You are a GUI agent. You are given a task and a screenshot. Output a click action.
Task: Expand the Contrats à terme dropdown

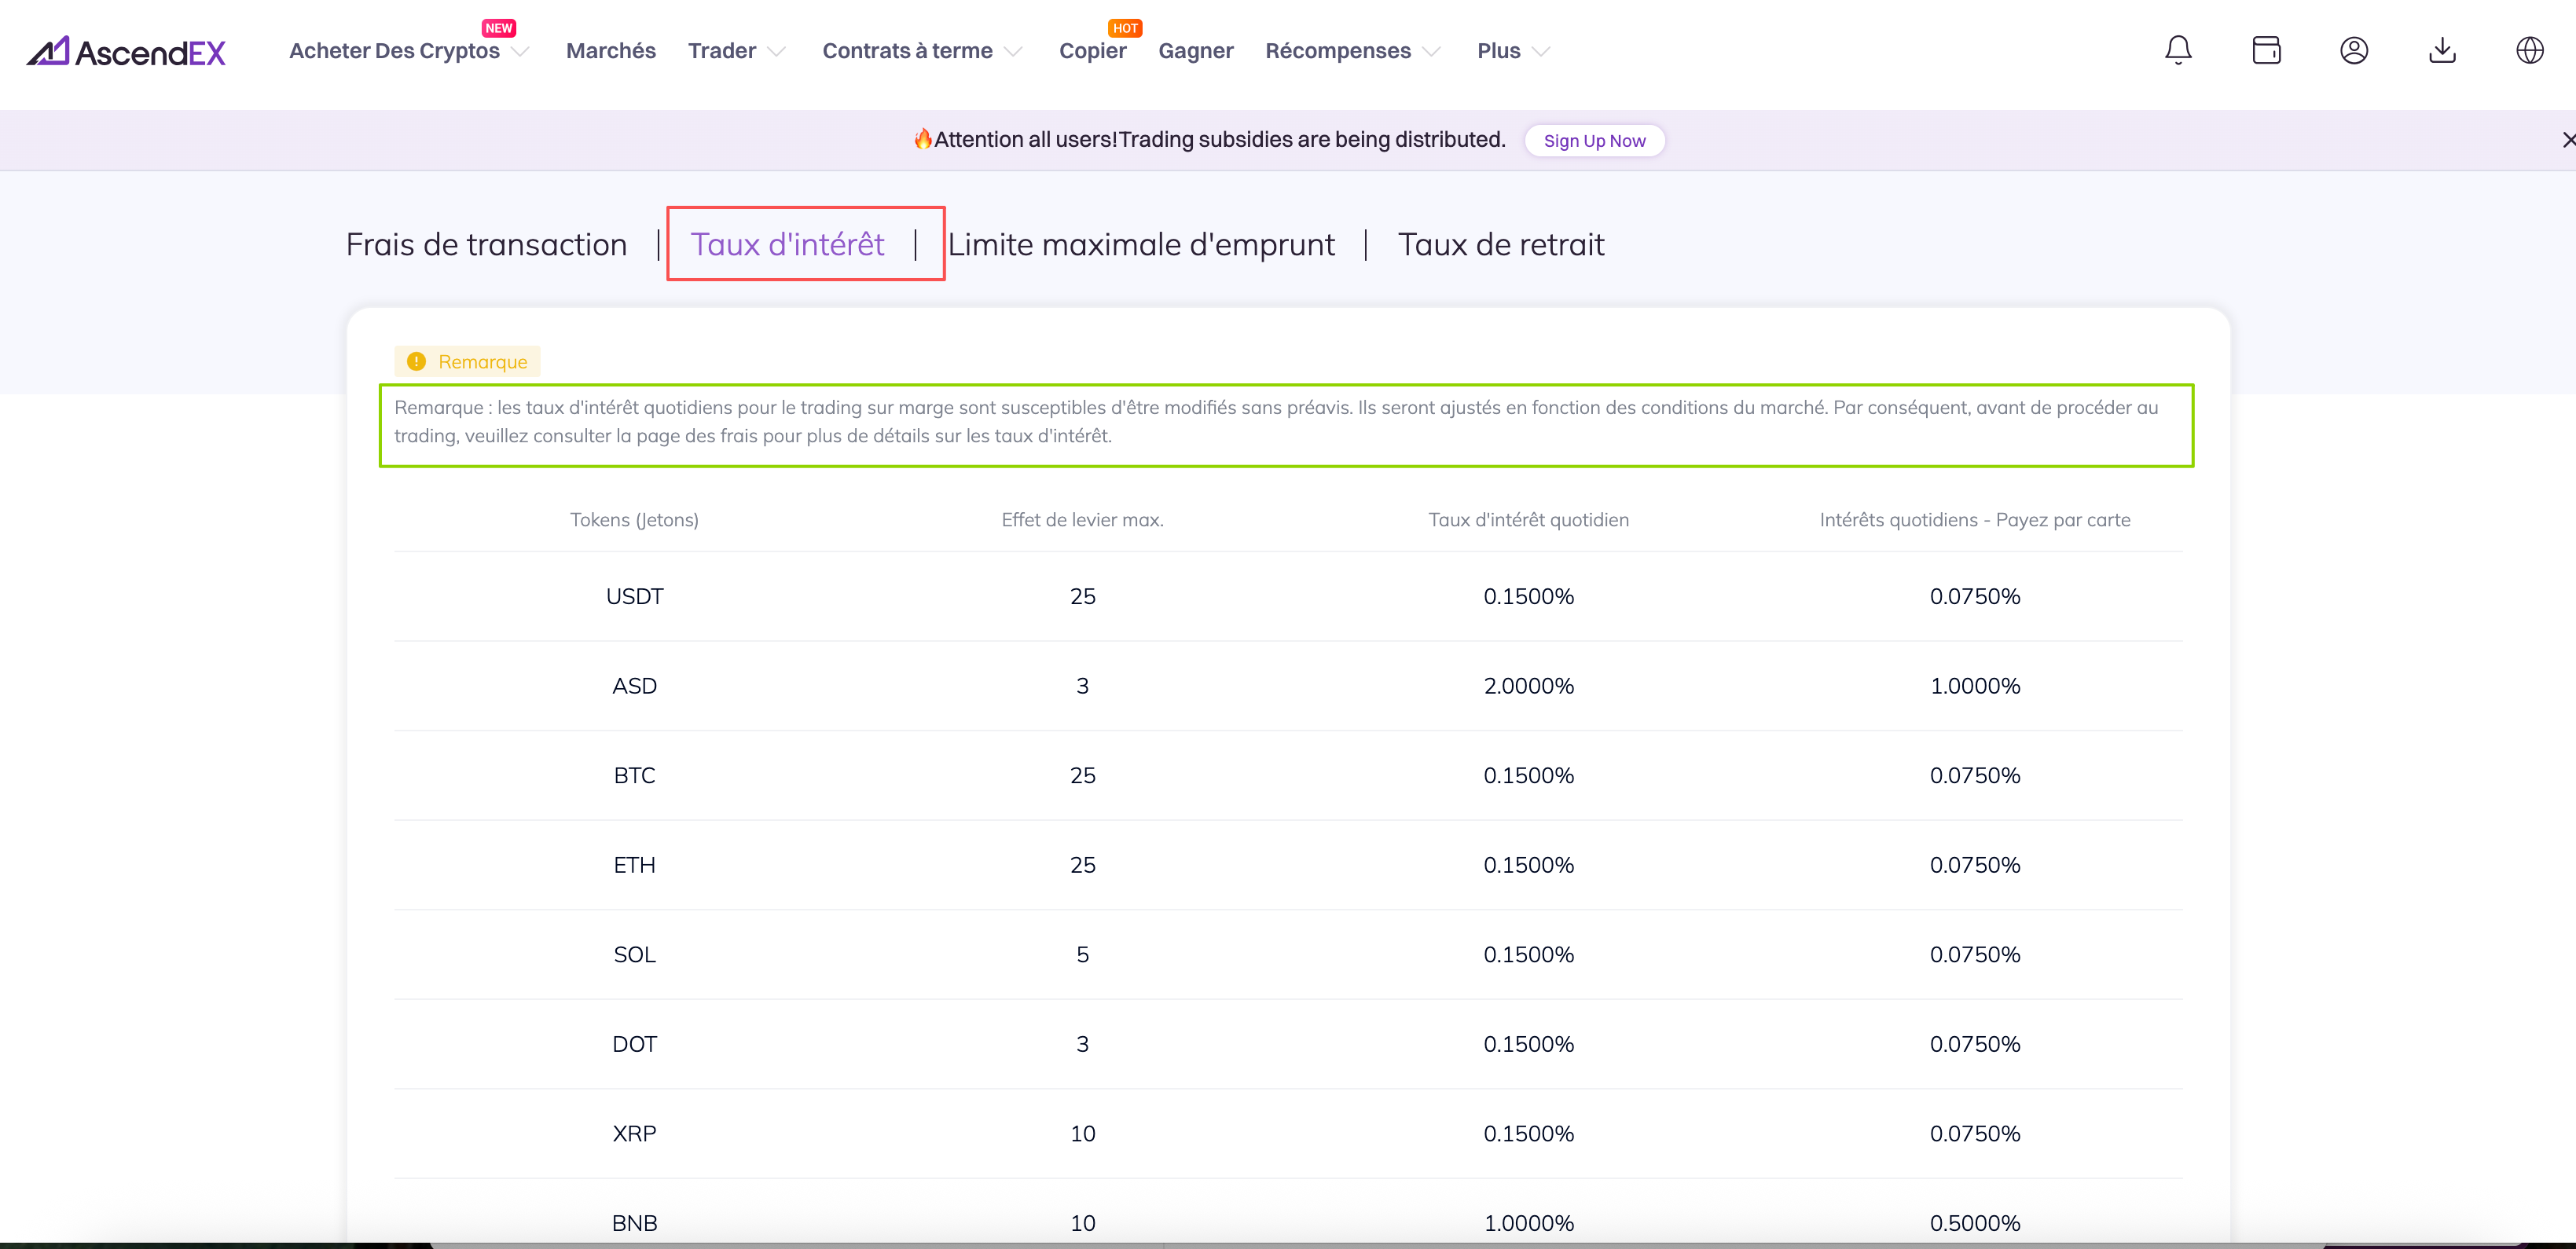[921, 51]
